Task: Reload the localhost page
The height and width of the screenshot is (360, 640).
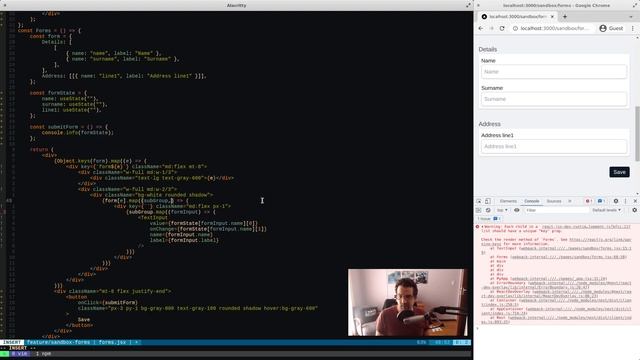Action: tap(502, 28)
